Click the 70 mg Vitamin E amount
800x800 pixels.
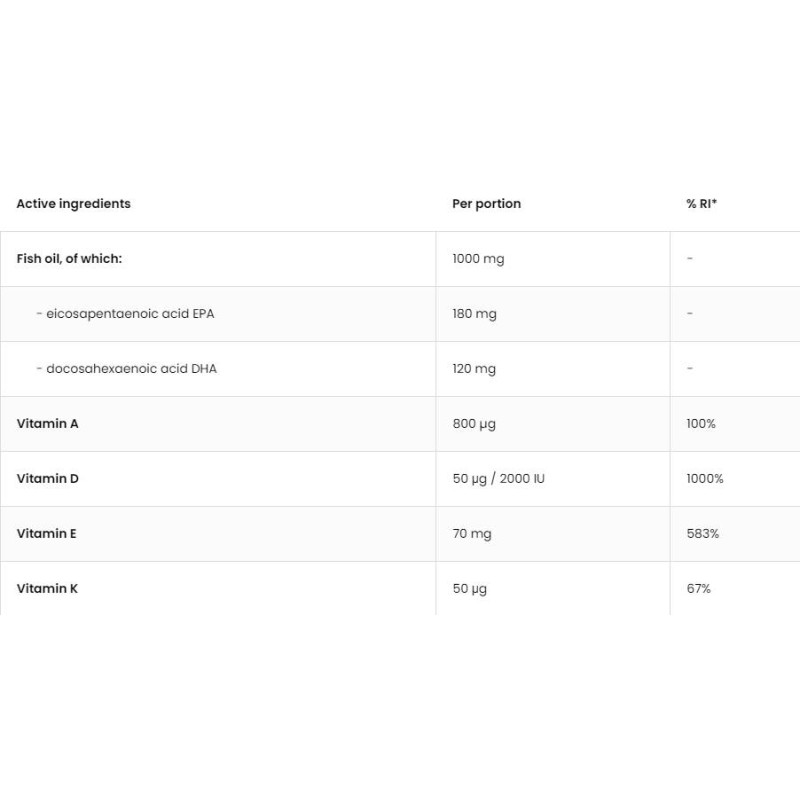tap(472, 534)
